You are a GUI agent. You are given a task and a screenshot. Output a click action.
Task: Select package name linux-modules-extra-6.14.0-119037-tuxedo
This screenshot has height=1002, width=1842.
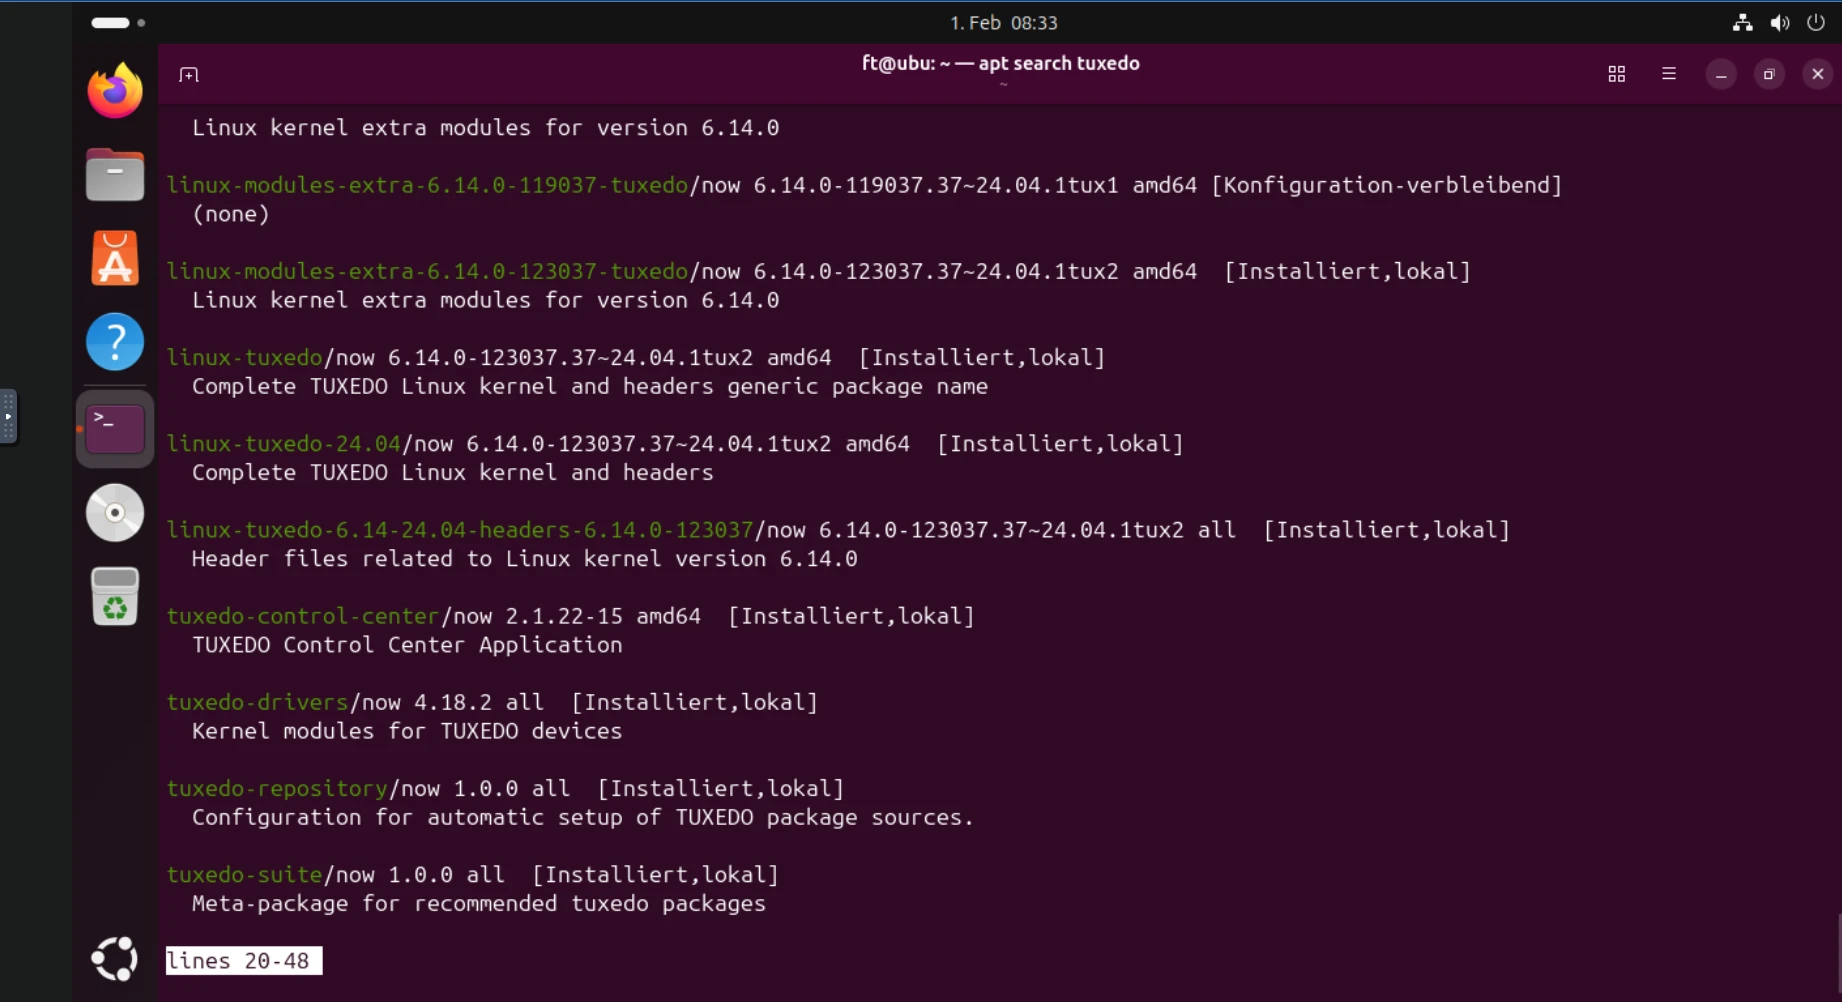[427, 185]
